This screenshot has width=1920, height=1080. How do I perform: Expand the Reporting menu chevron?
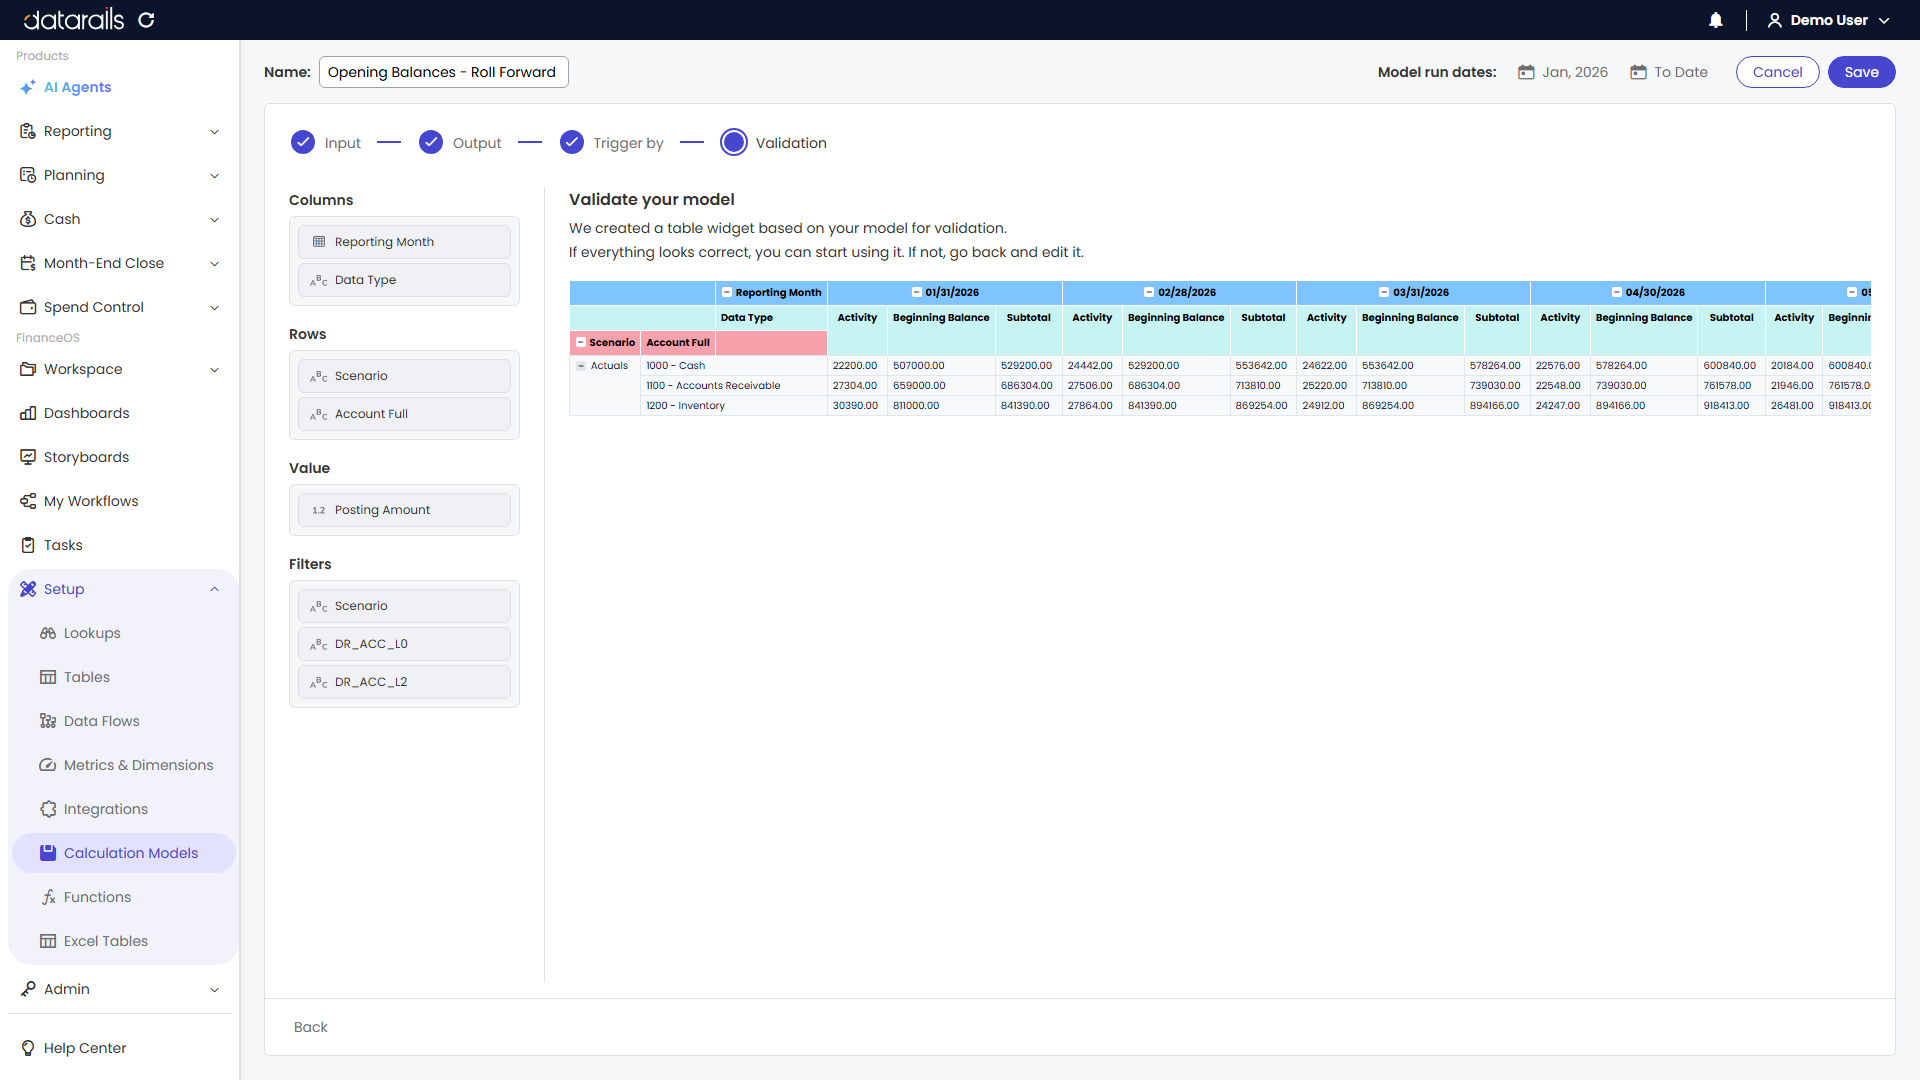coord(214,132)
